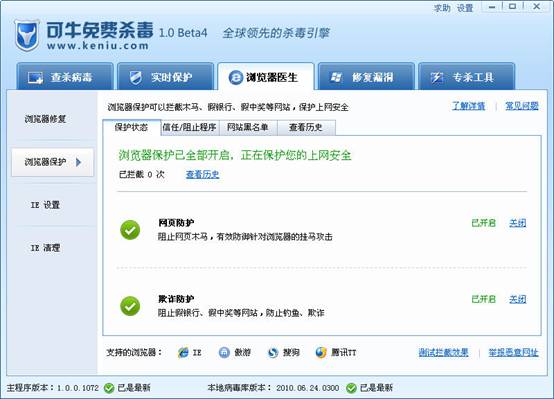The width and height of the screenshot is (554, 399).
Task: Open the 举报恶意网址 link
Action: pos(513,352)
